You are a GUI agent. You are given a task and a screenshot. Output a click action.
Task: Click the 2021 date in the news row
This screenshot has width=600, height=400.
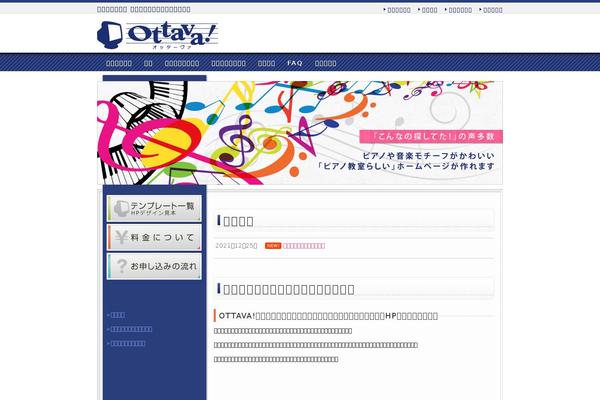(236, 246)
